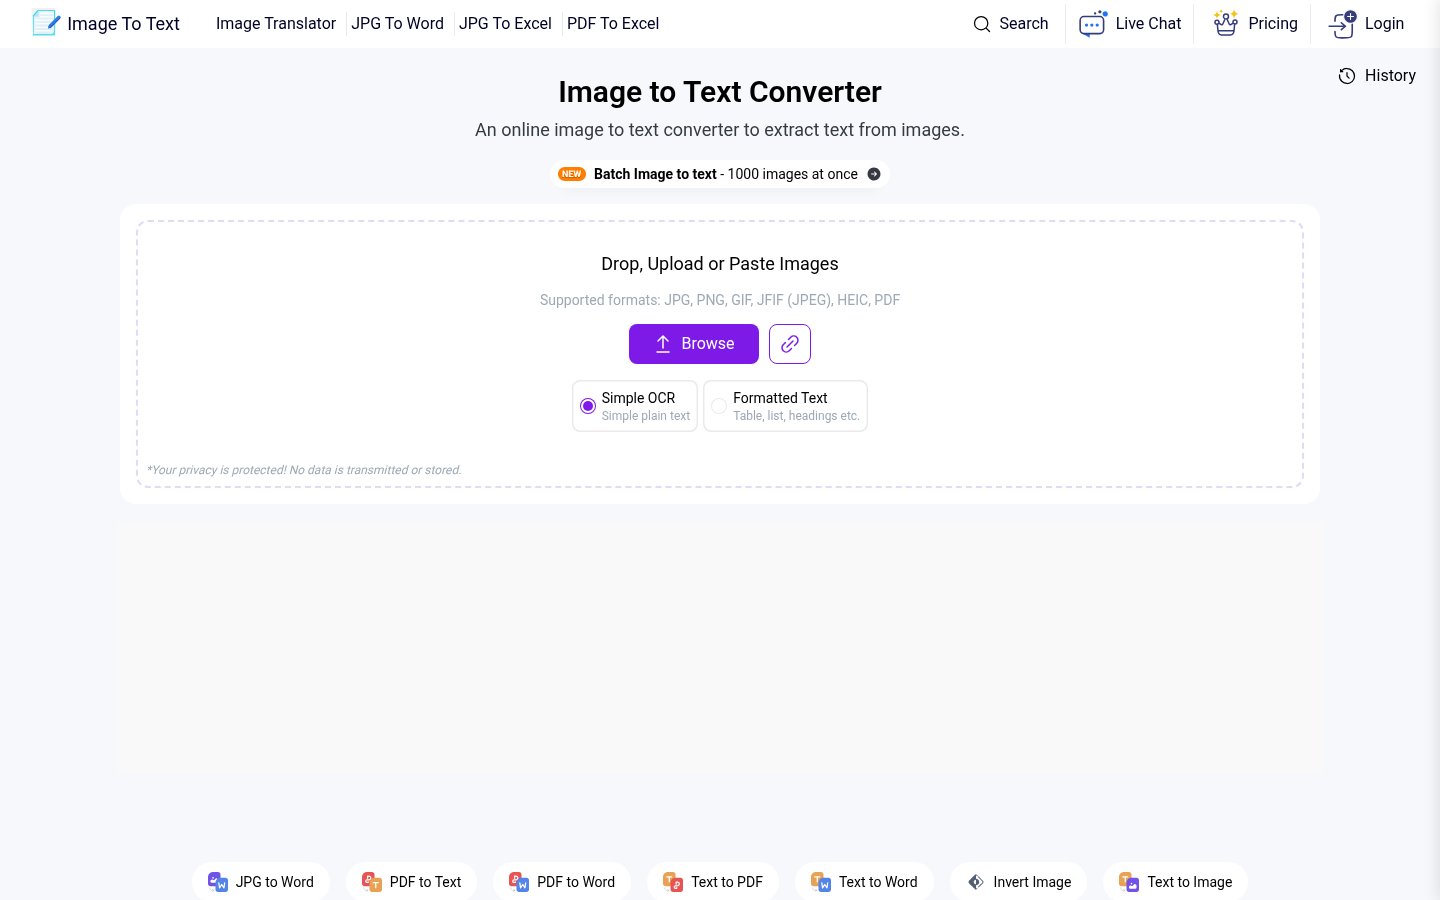Click the Live Chat link text
This screenshot has height=900, width=1440.
[1148, 24]
